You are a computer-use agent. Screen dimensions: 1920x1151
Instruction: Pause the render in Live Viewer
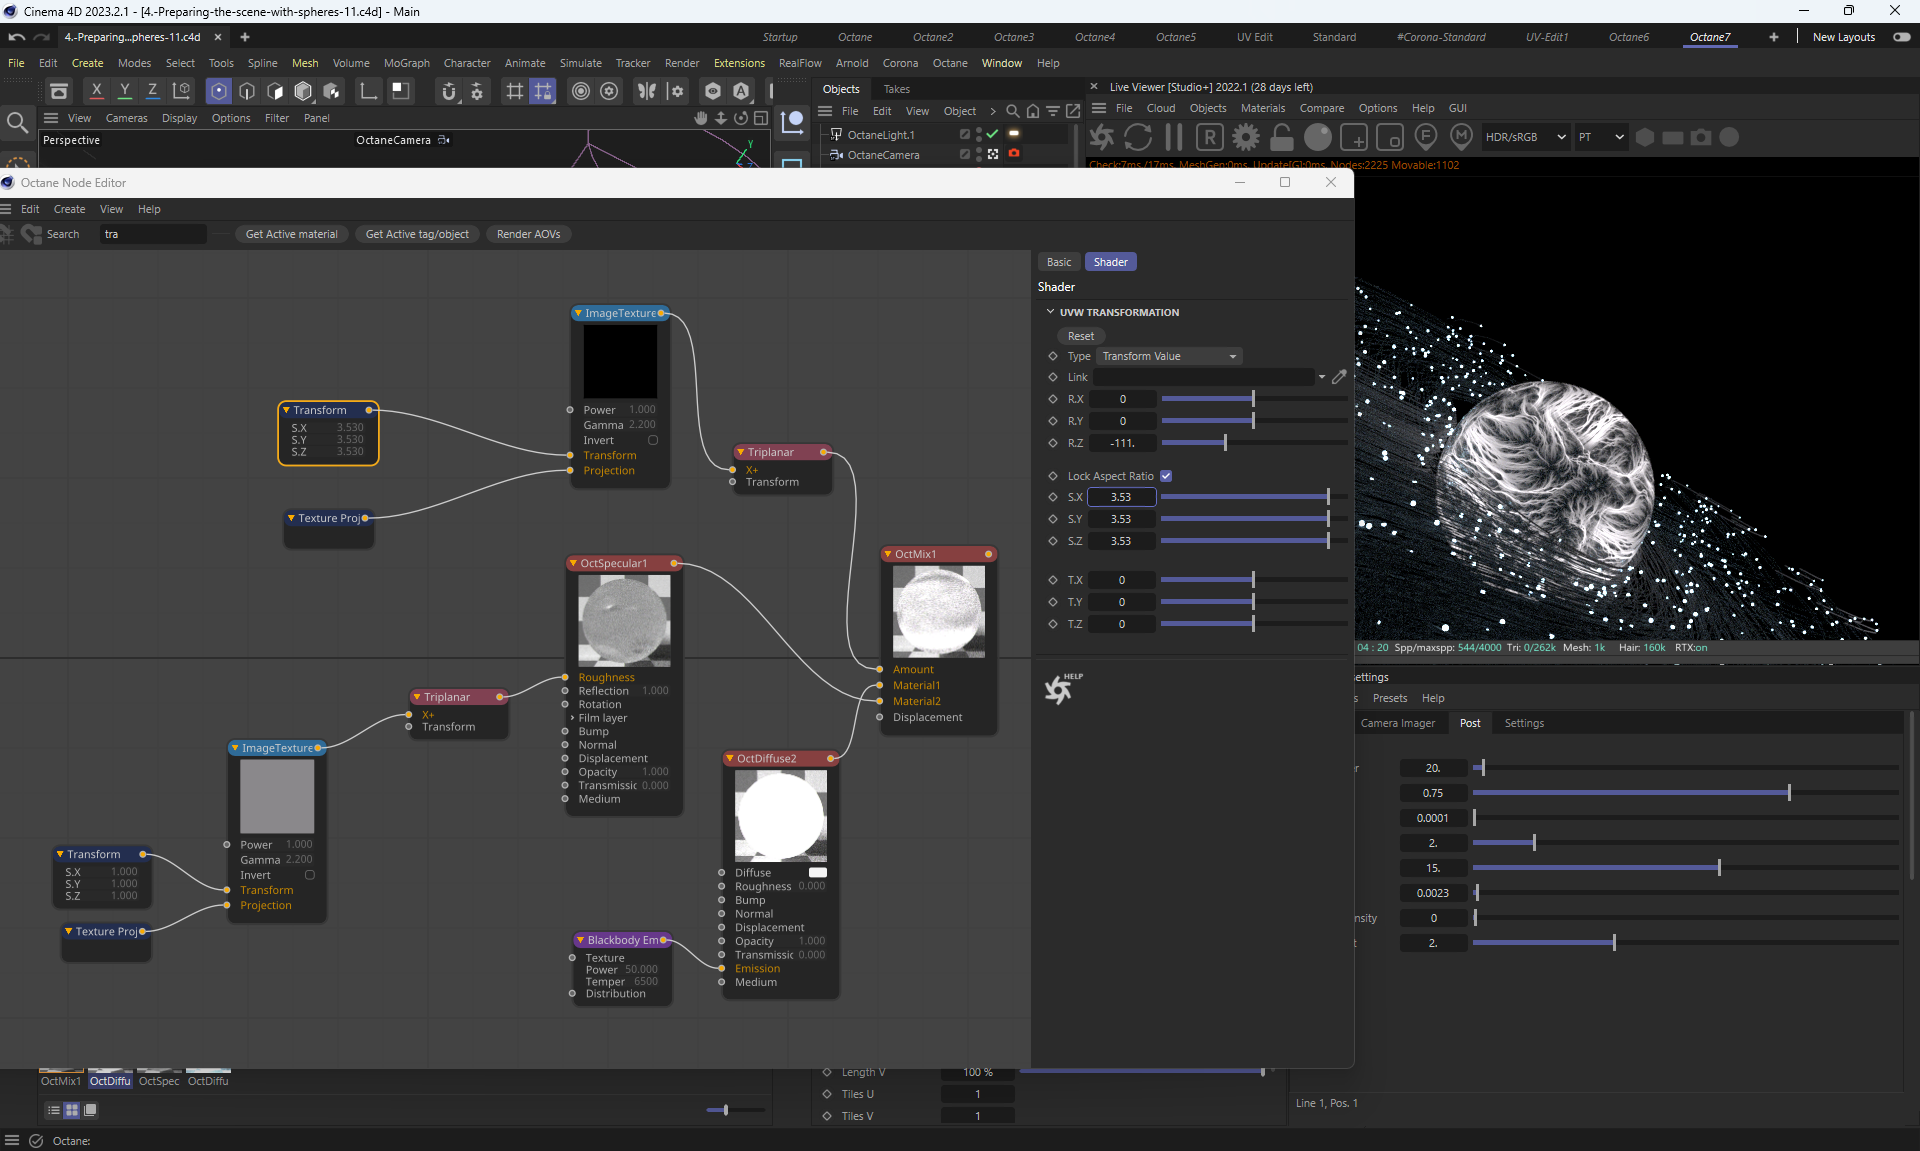click(1173, 137)
